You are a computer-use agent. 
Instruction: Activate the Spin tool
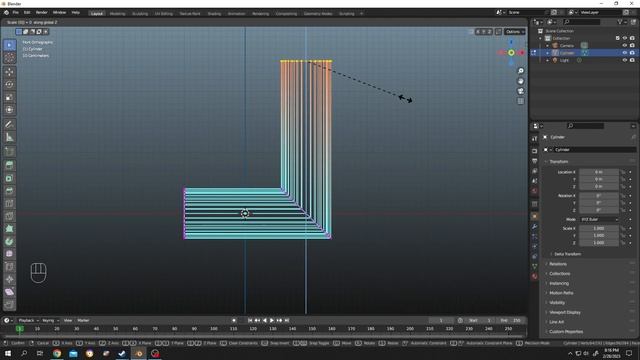(x=9, y=241)
